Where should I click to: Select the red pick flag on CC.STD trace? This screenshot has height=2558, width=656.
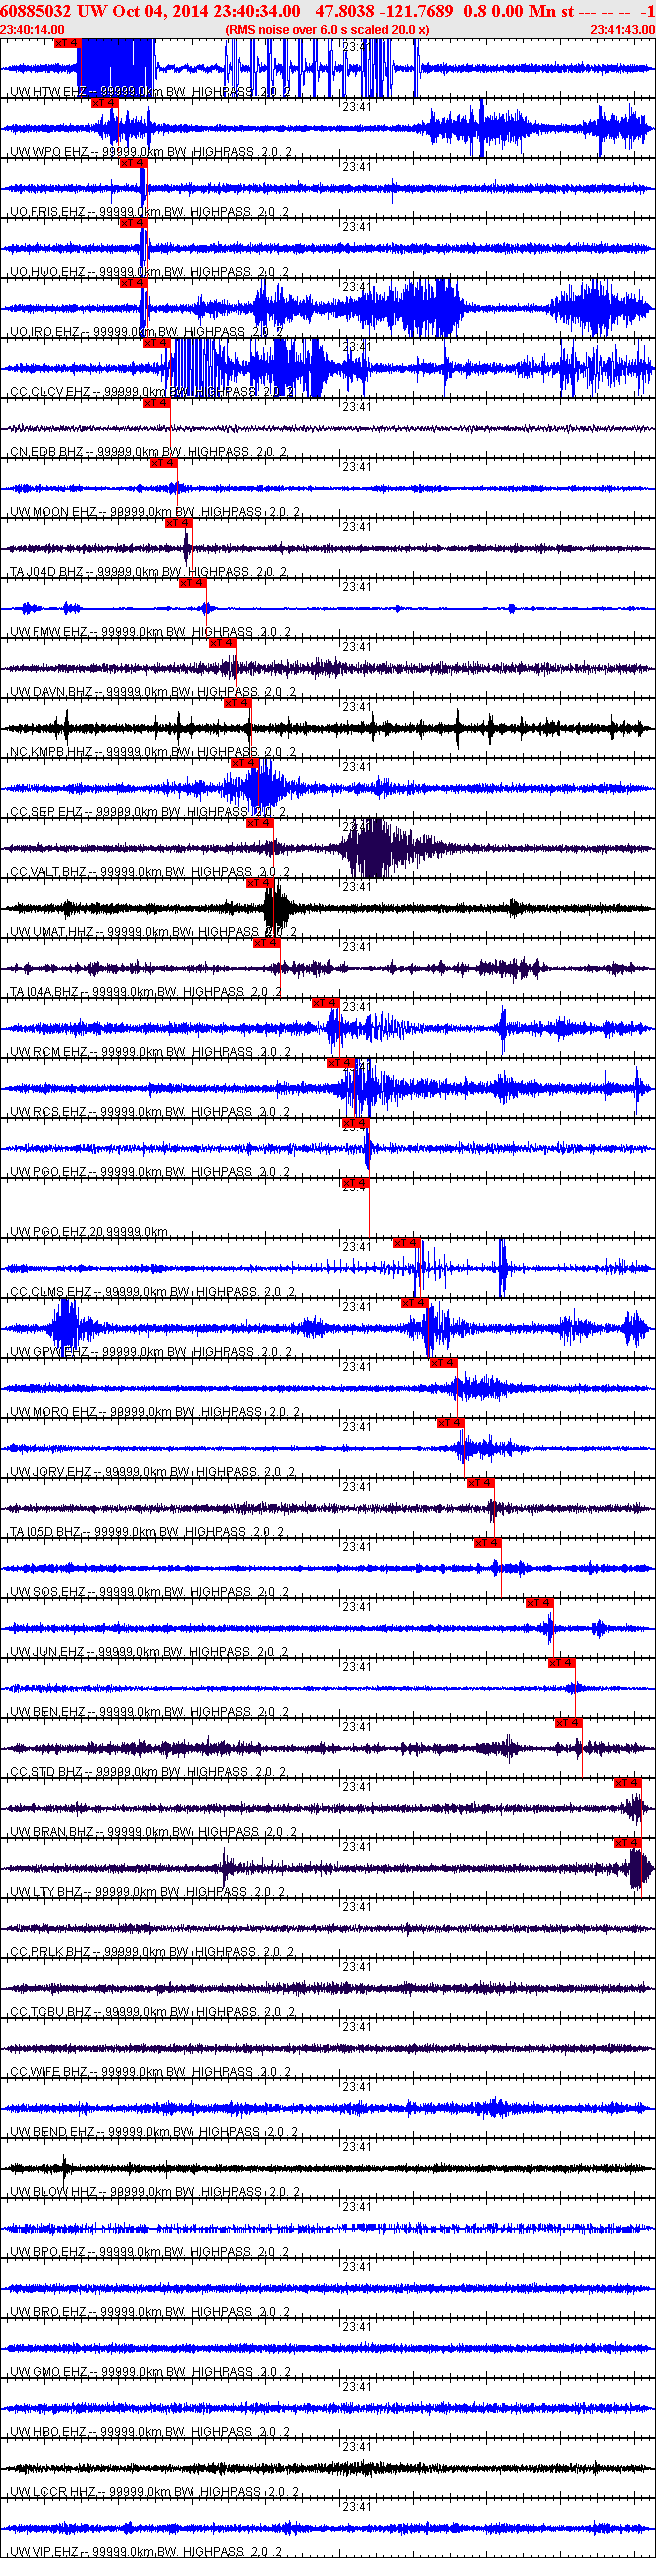click(x=569, y=1723)
